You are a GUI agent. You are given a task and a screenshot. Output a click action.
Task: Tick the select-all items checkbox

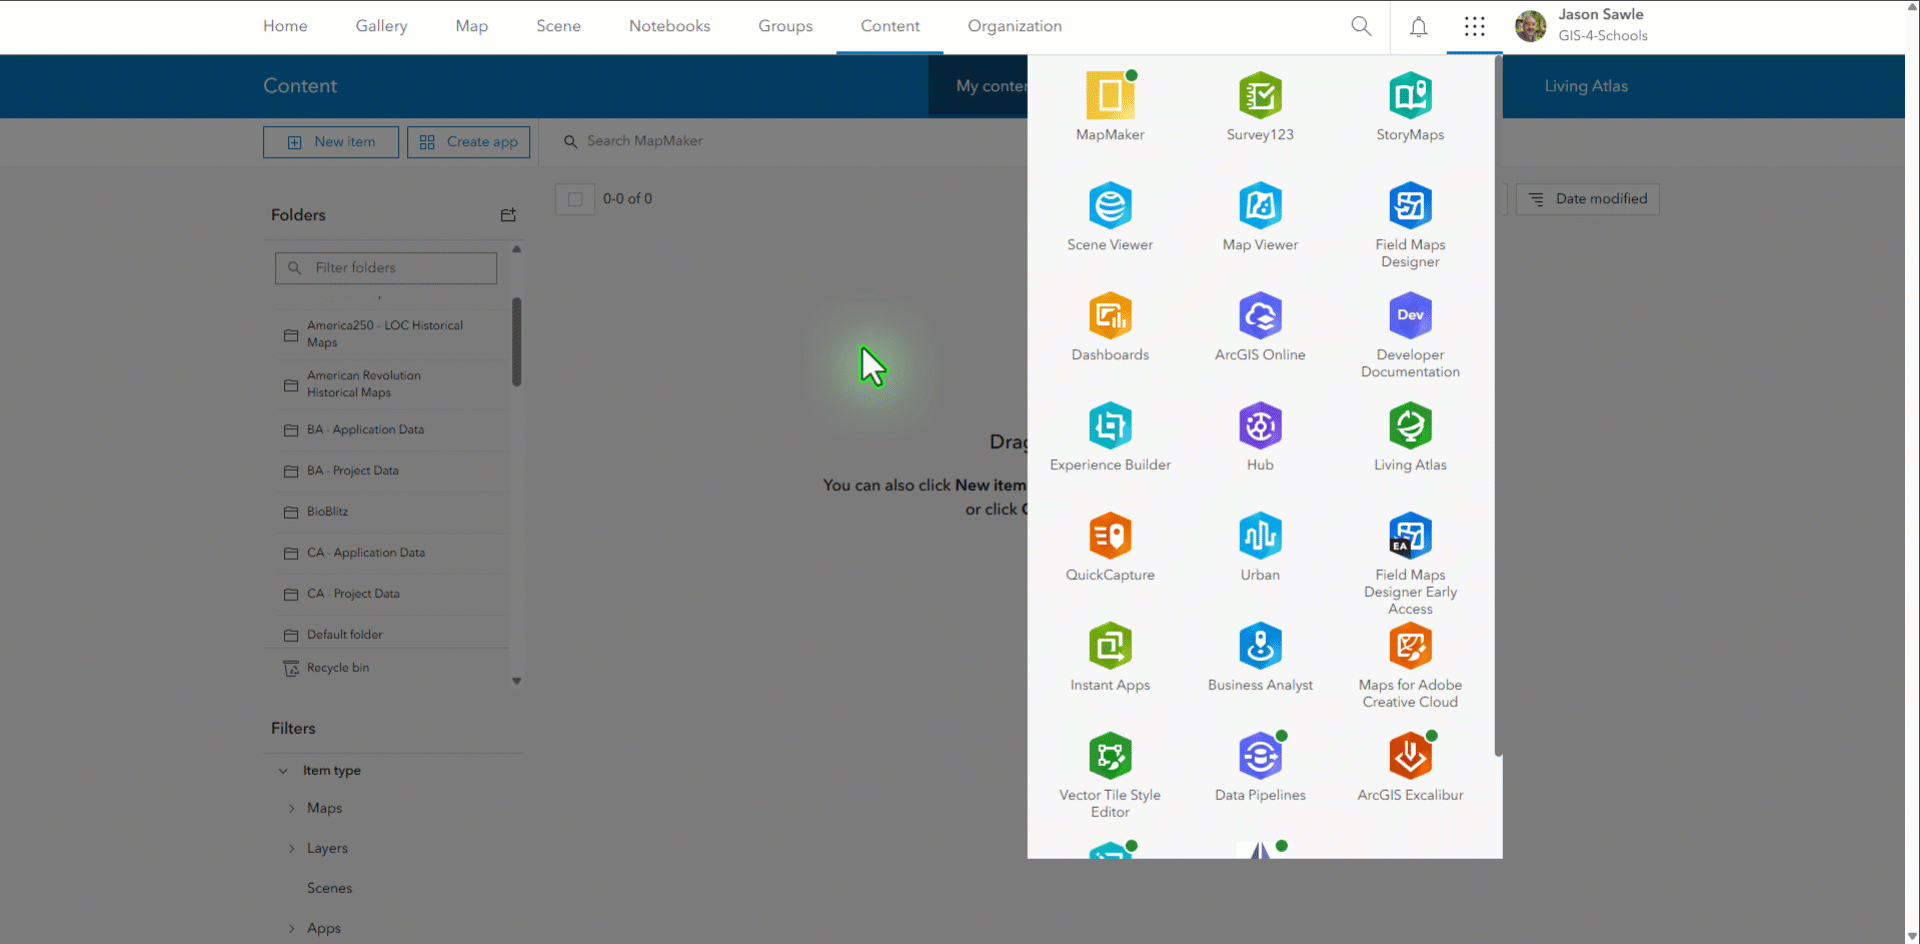pos(575,199)
